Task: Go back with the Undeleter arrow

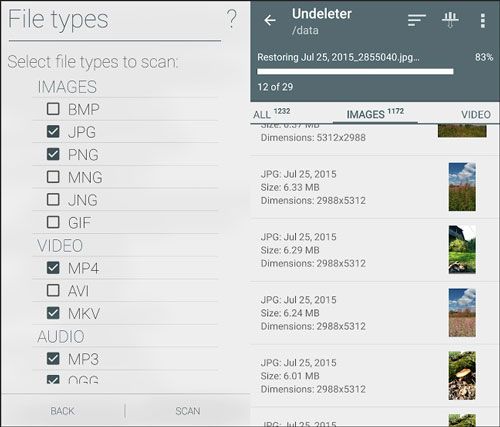Action: coord(270,21)
